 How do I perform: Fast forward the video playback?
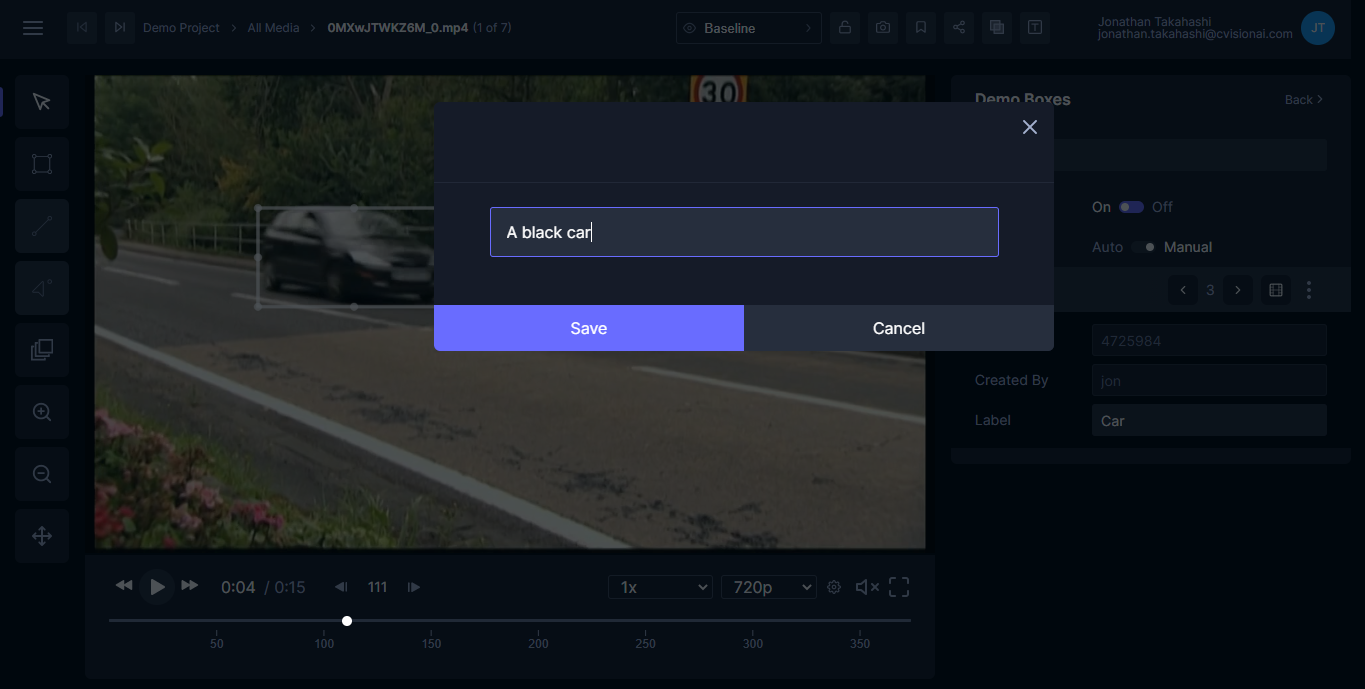click(190, 586)
